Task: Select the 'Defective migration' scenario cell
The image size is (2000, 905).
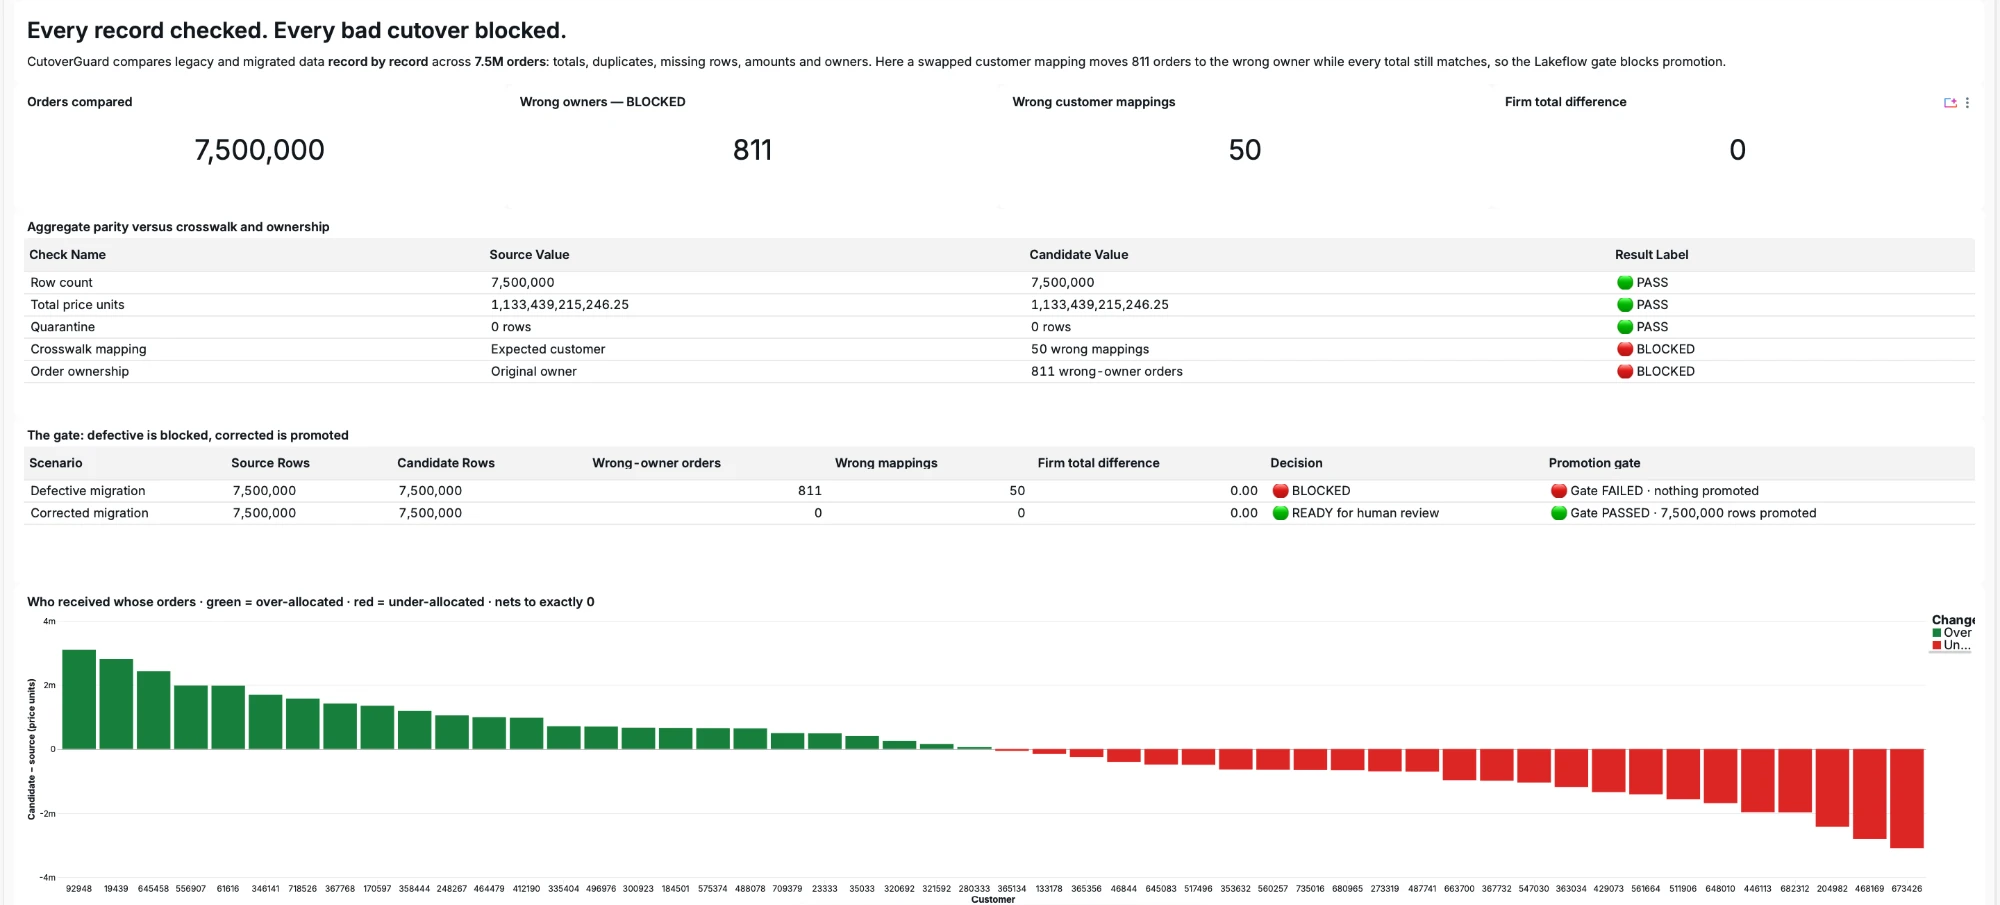Action: 88,491
